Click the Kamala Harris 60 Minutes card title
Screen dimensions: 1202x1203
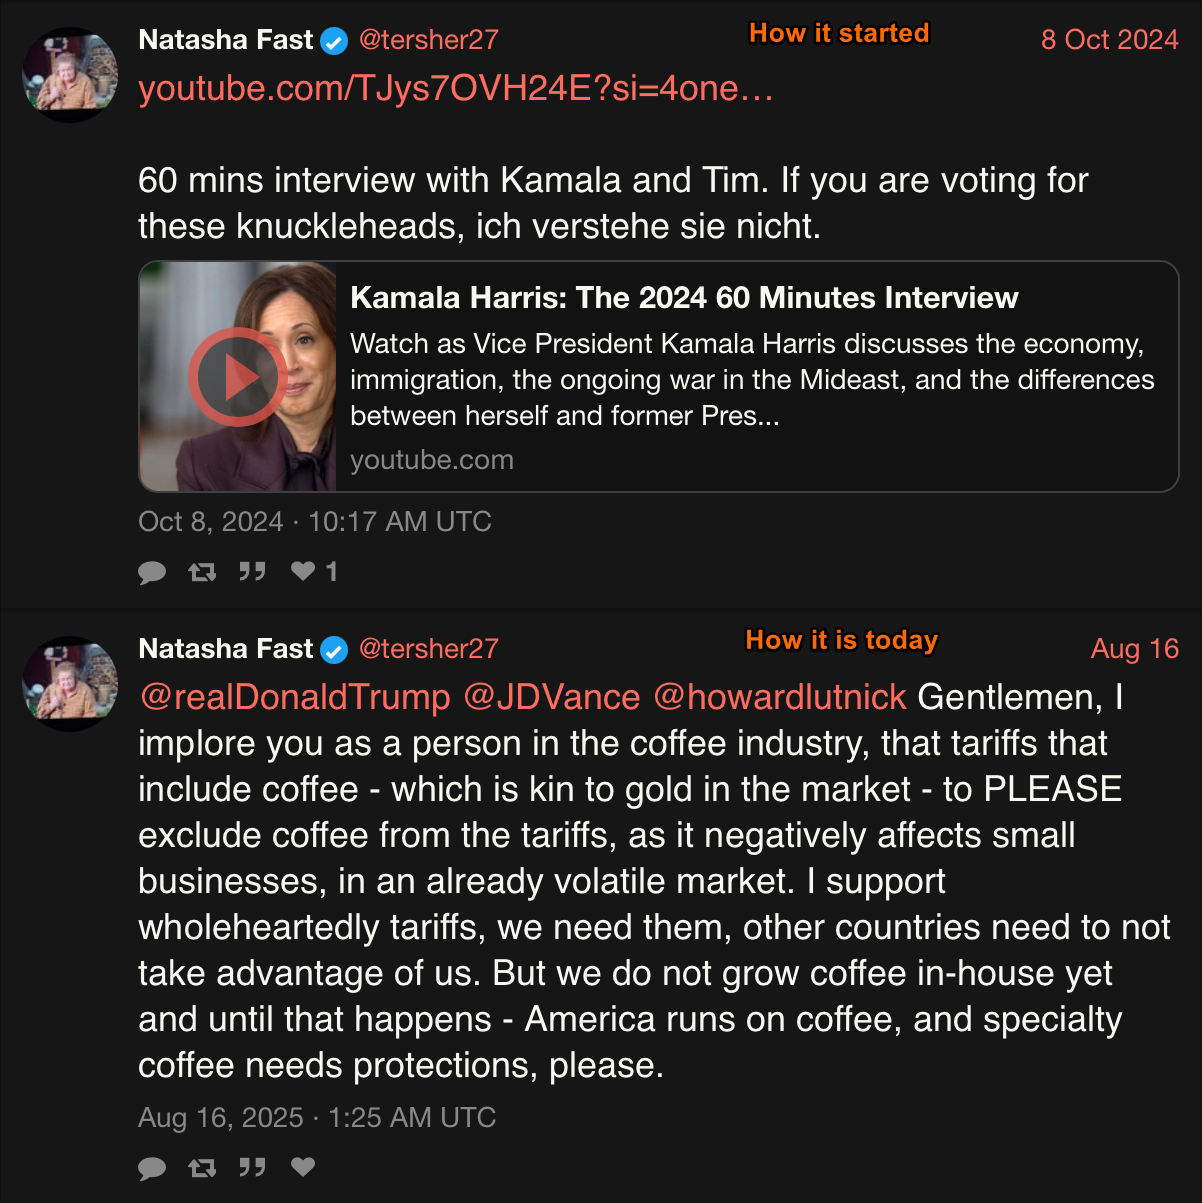(684, 298)
